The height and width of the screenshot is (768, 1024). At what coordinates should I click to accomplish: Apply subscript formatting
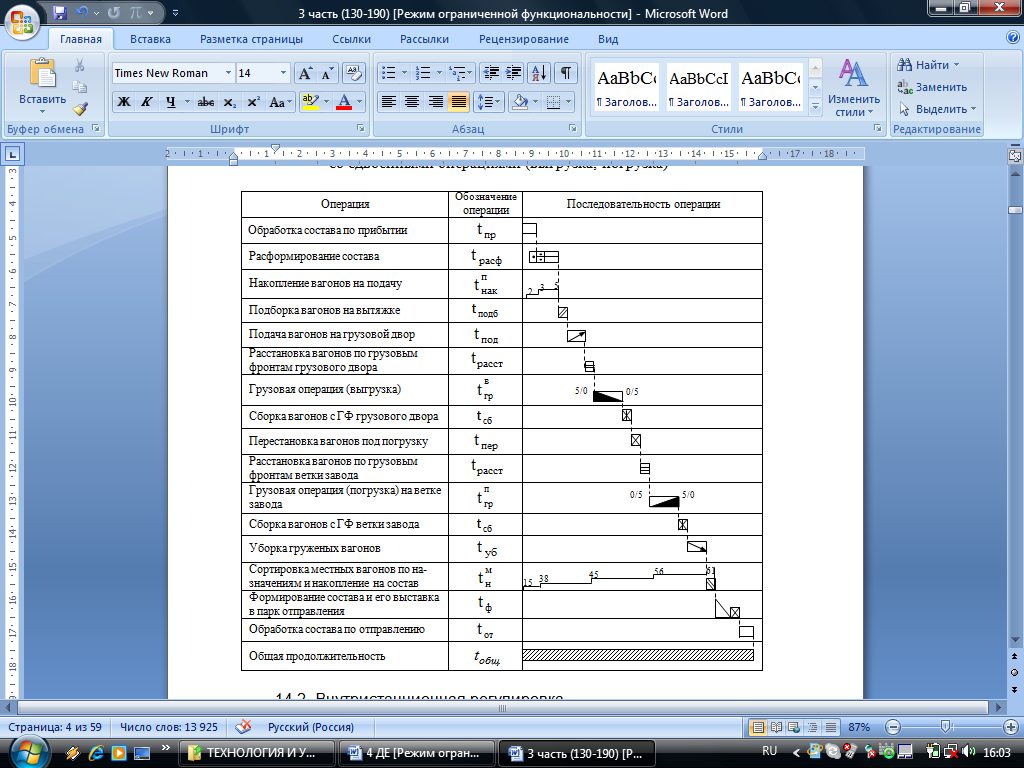[x=230, y=102]
